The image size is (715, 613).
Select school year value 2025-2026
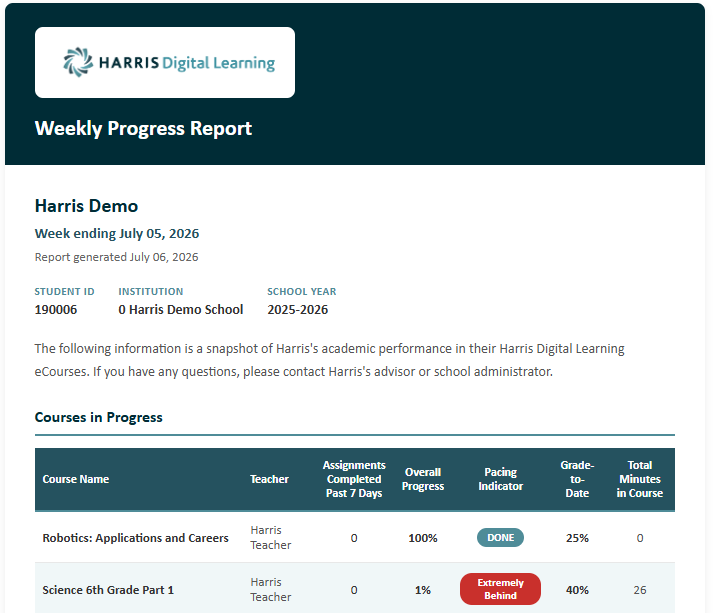tap(297, 310)
